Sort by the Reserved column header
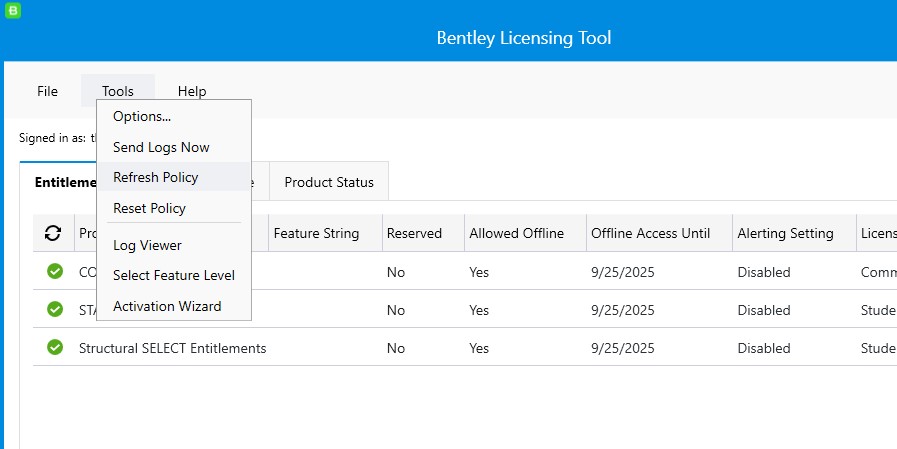The height and width of the screenshot is (449, 897). pyautogui.click(x=414, y=233)
